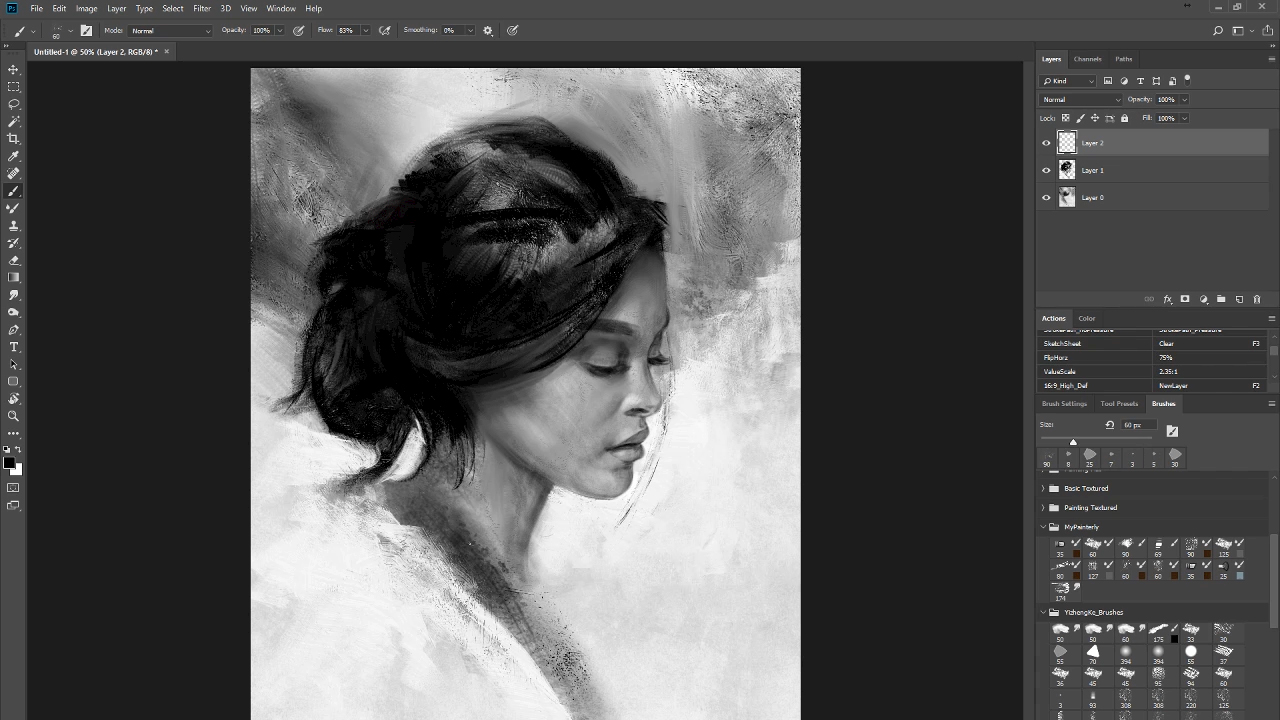Click the brush Size slider

1073,441
